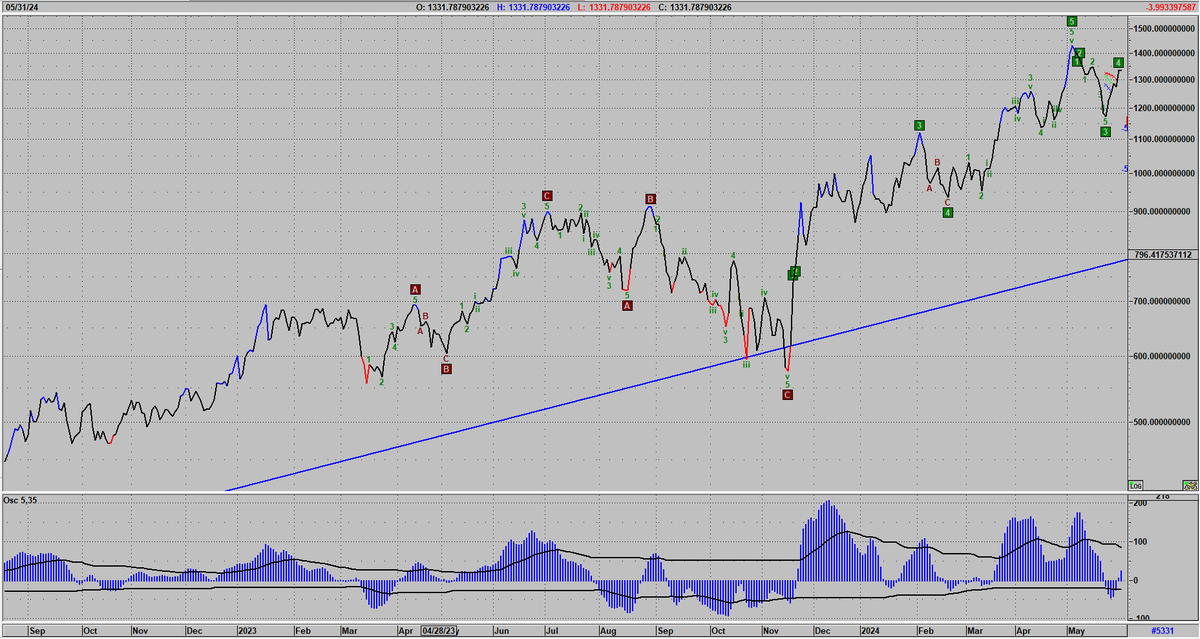Click the May month label on time axis
The width and height of the screenshot is (1200, 639).
click(1077, 632)
